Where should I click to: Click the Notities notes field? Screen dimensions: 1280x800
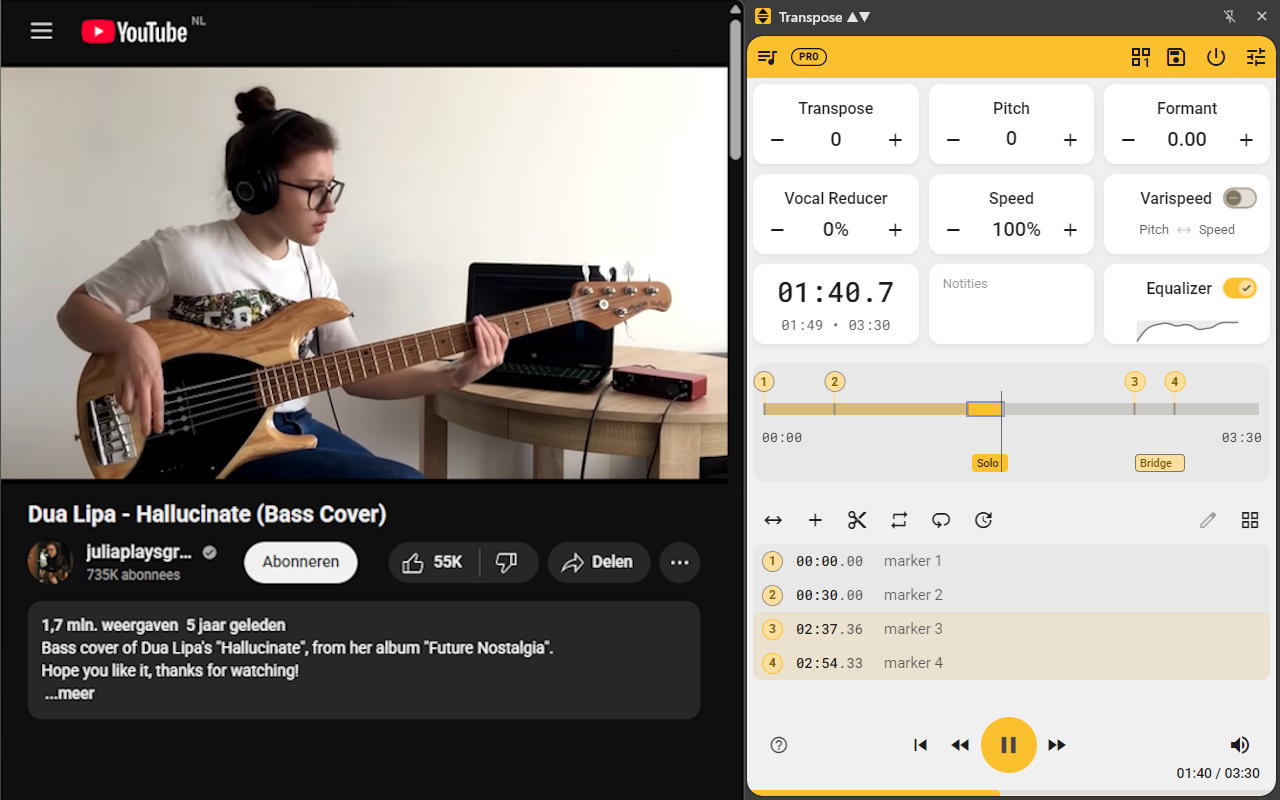(x=1011, y=304)
